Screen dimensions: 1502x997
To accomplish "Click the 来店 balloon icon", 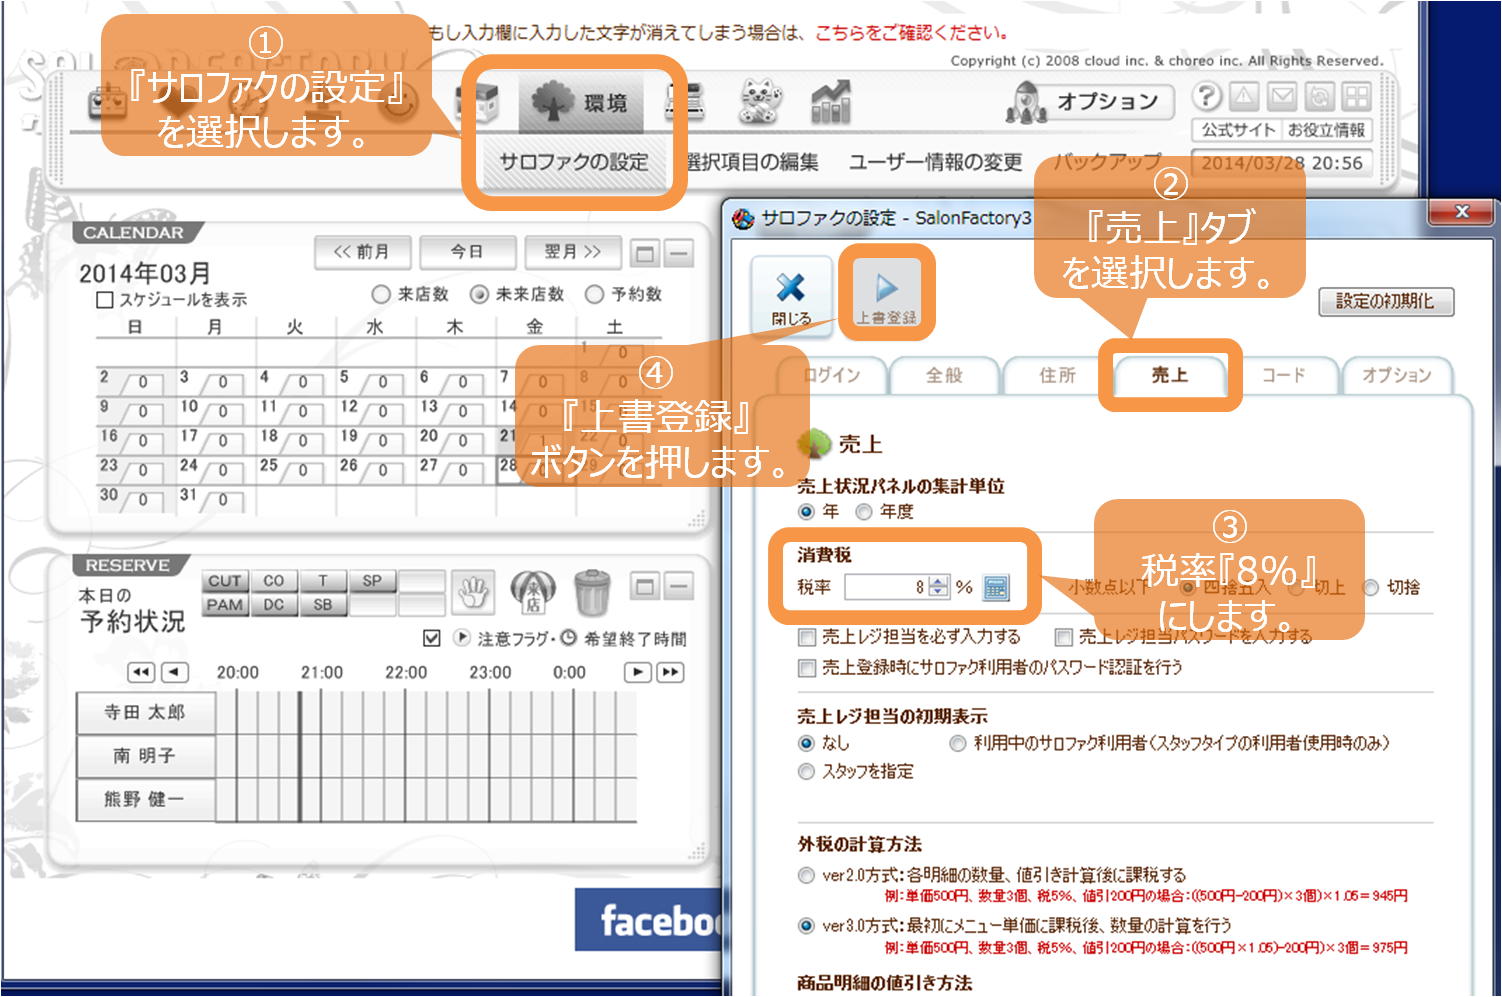I will coord(533,592).
